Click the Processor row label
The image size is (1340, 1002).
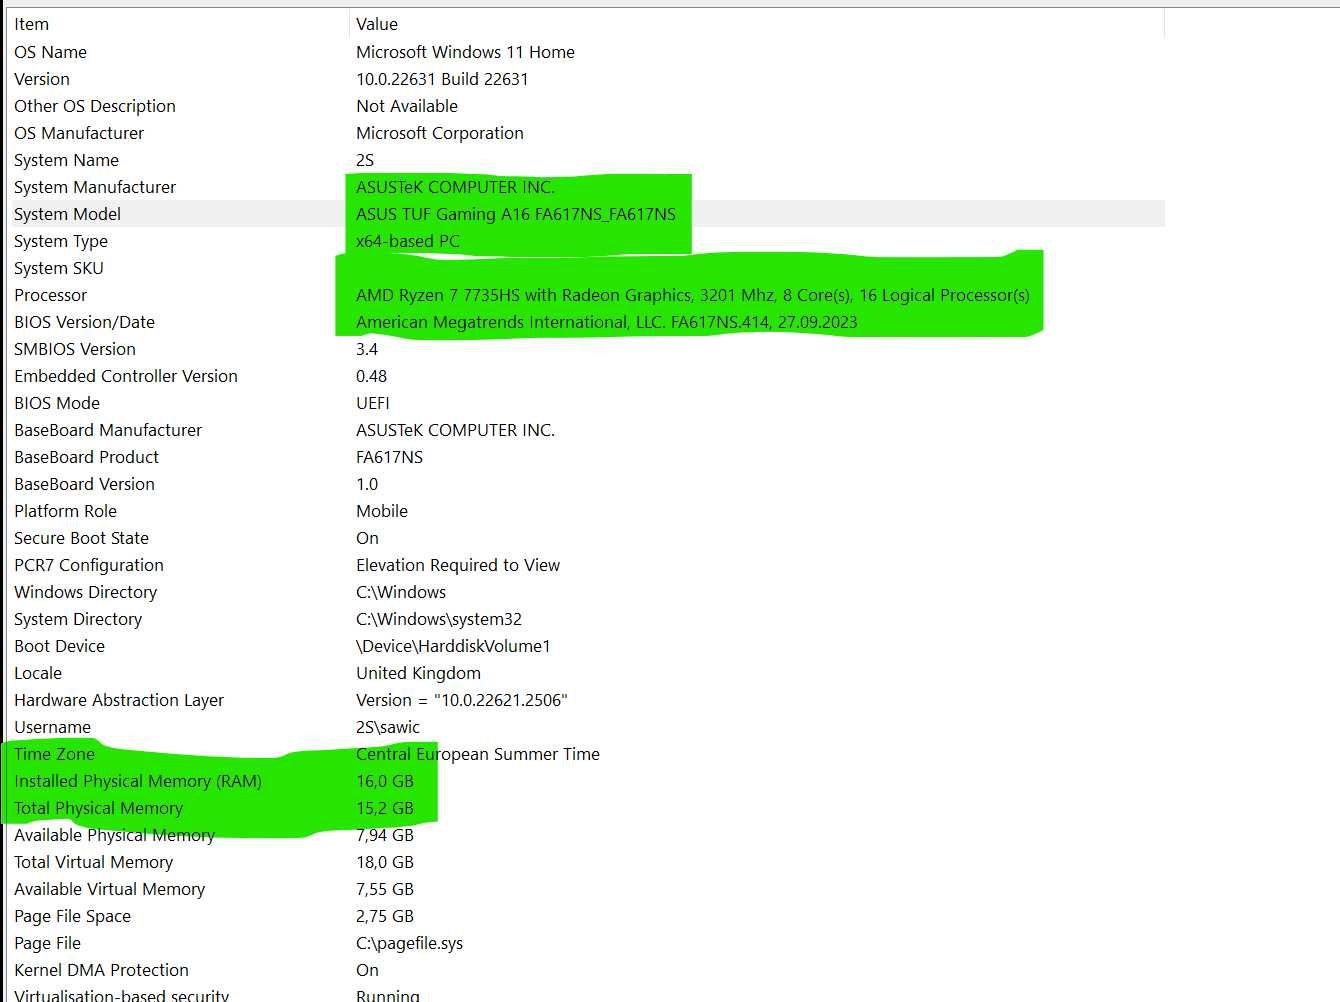(50, 295)
